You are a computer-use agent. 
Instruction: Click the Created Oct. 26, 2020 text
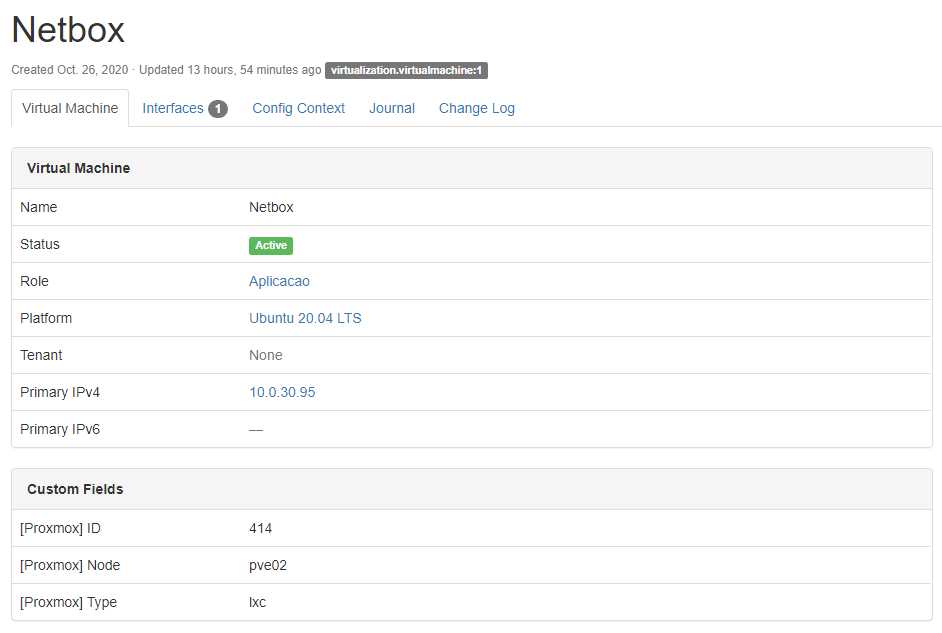click(70, 70)
